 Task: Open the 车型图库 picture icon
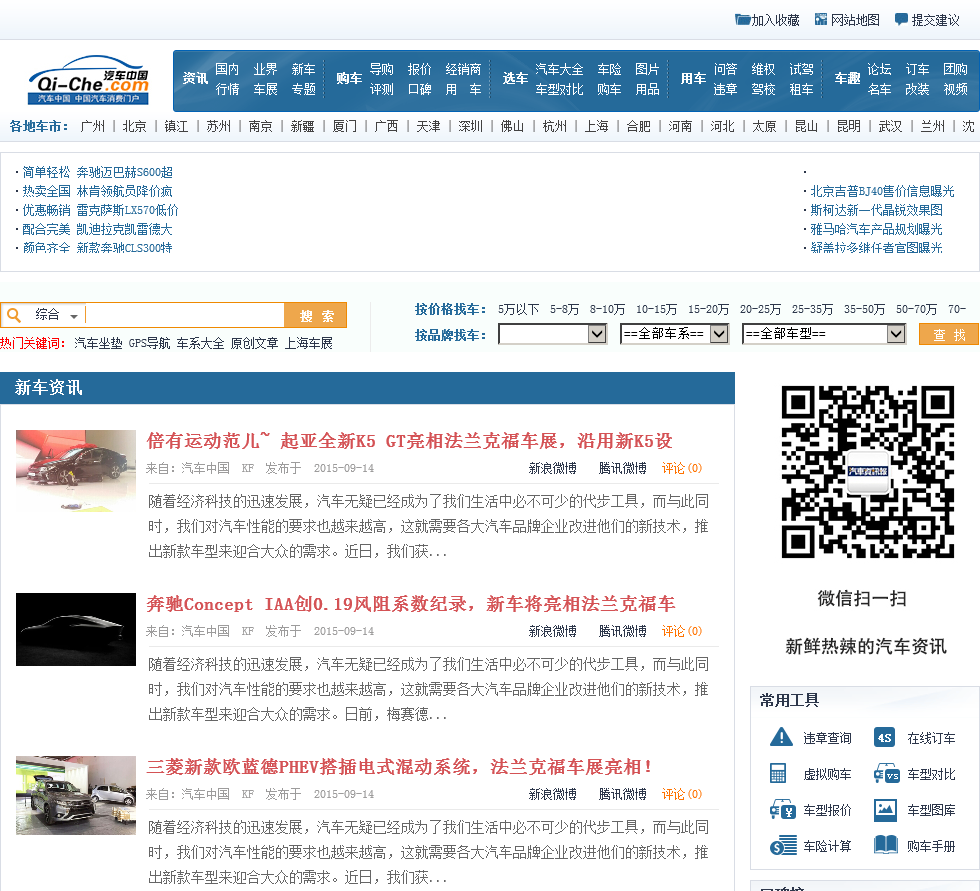click(x=885, y=810)
